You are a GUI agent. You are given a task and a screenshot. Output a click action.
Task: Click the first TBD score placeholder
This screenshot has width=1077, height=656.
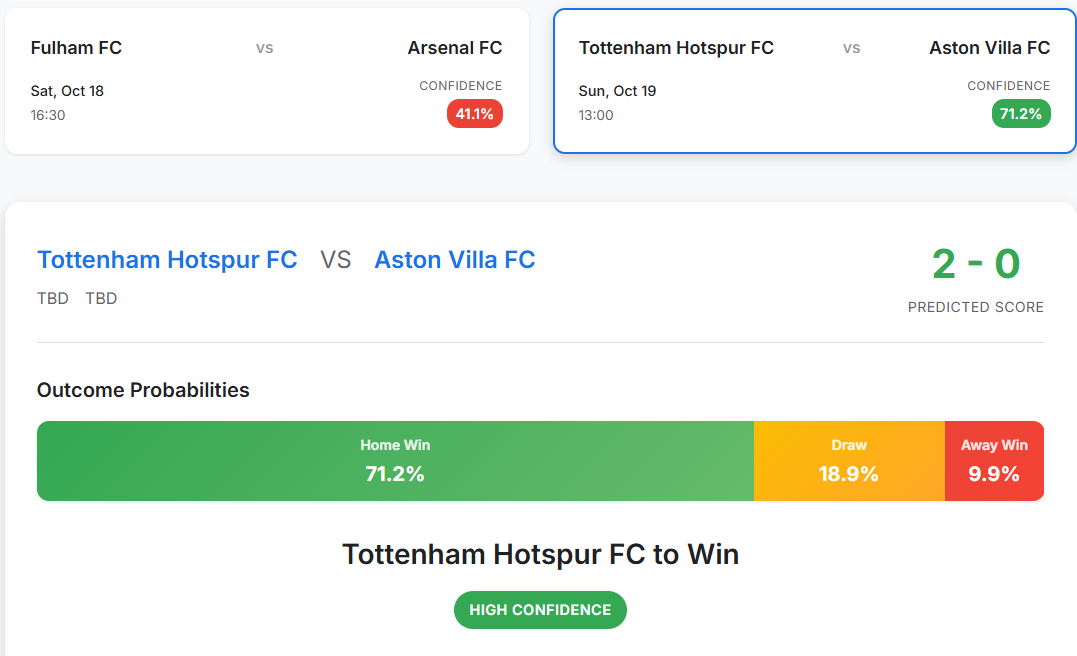[x=52, y=298]
